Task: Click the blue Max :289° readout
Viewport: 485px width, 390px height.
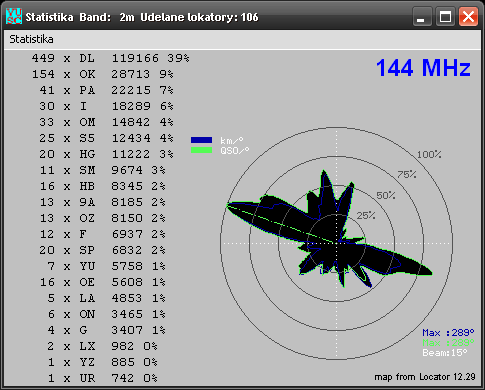Action: pyautogui.click(x=448, y=333)
